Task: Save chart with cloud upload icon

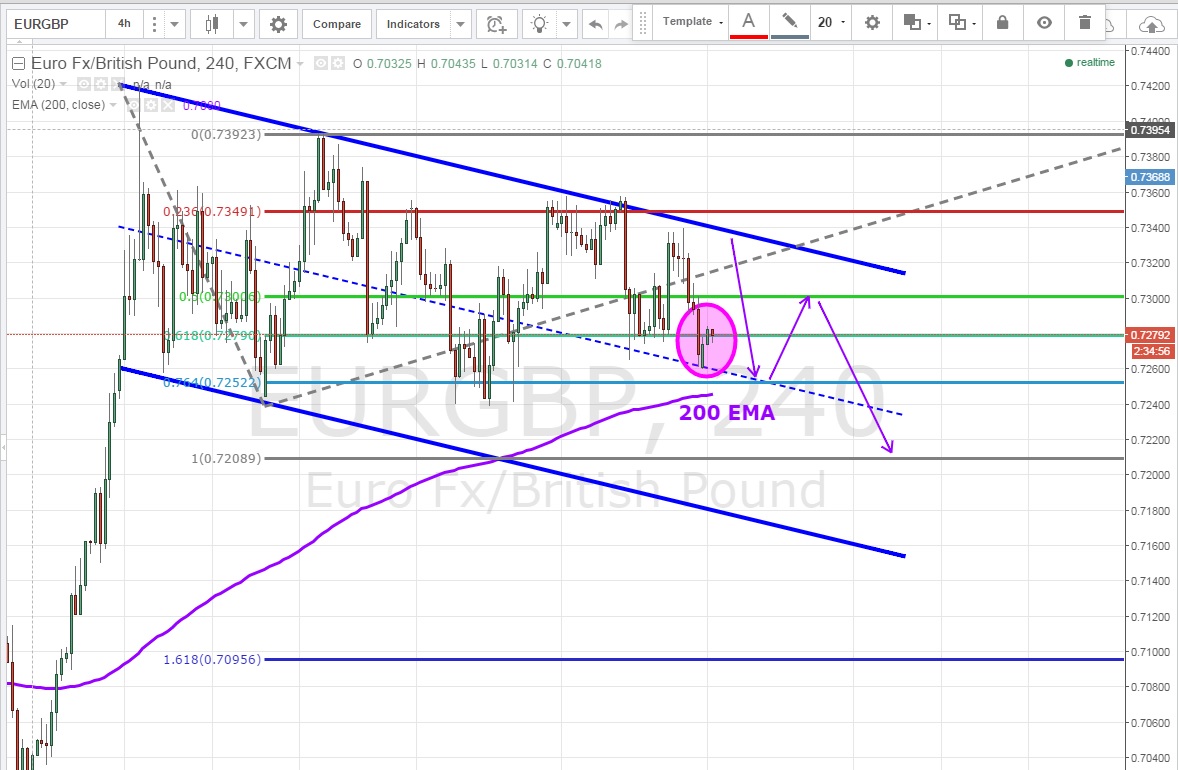Action: 1152,24
